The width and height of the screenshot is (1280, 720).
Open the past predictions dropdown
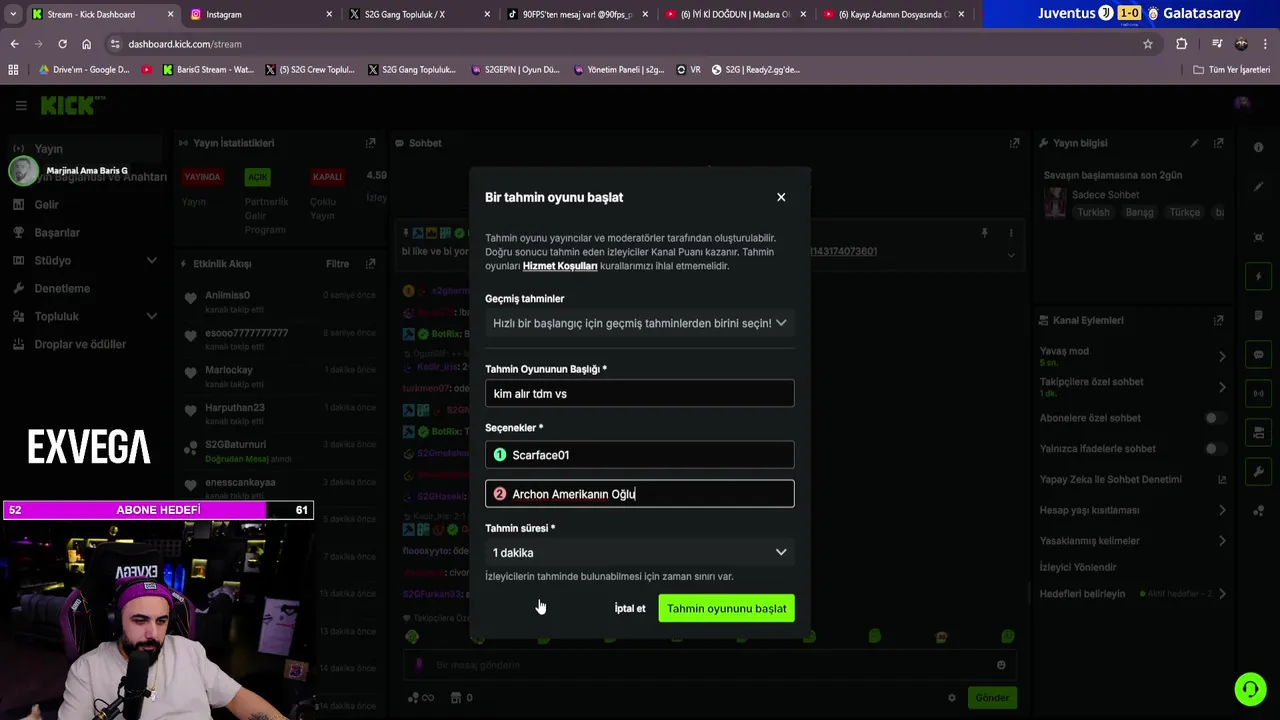(x=640, y=323)
